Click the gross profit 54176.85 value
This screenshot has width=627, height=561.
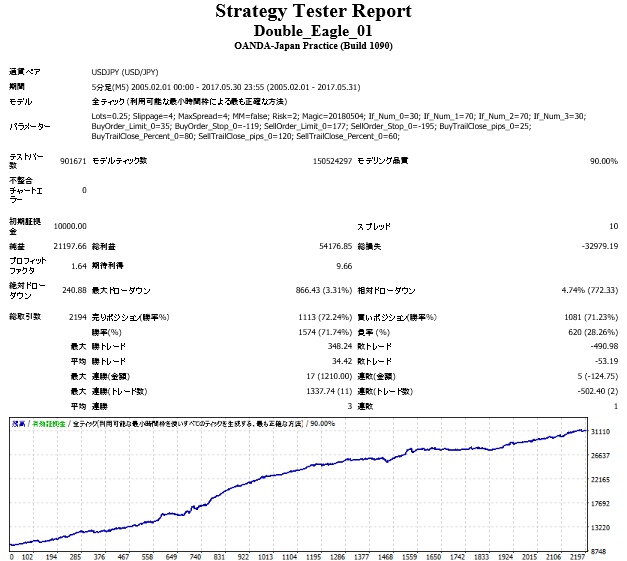click(335, 246)
